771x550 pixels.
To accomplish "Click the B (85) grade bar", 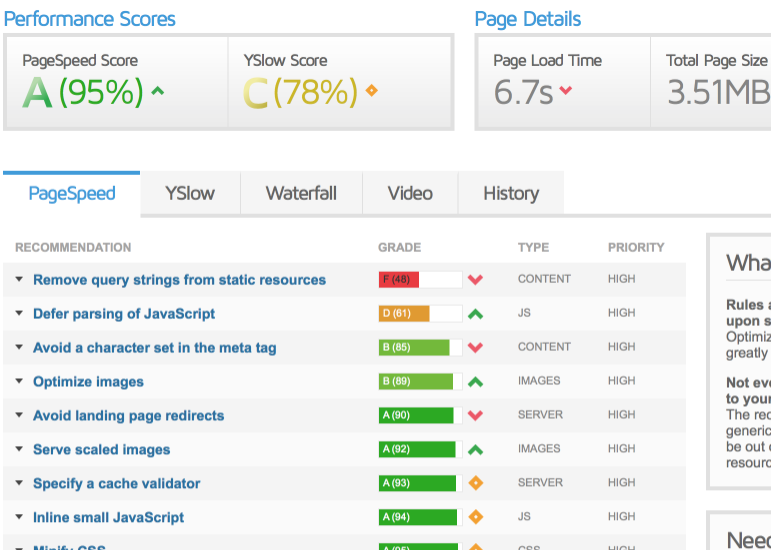I will tap(420, 347).
